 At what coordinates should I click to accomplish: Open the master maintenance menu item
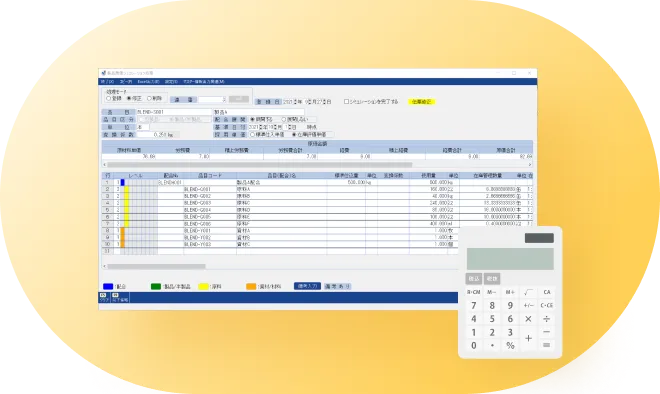(x=204, y=82)
